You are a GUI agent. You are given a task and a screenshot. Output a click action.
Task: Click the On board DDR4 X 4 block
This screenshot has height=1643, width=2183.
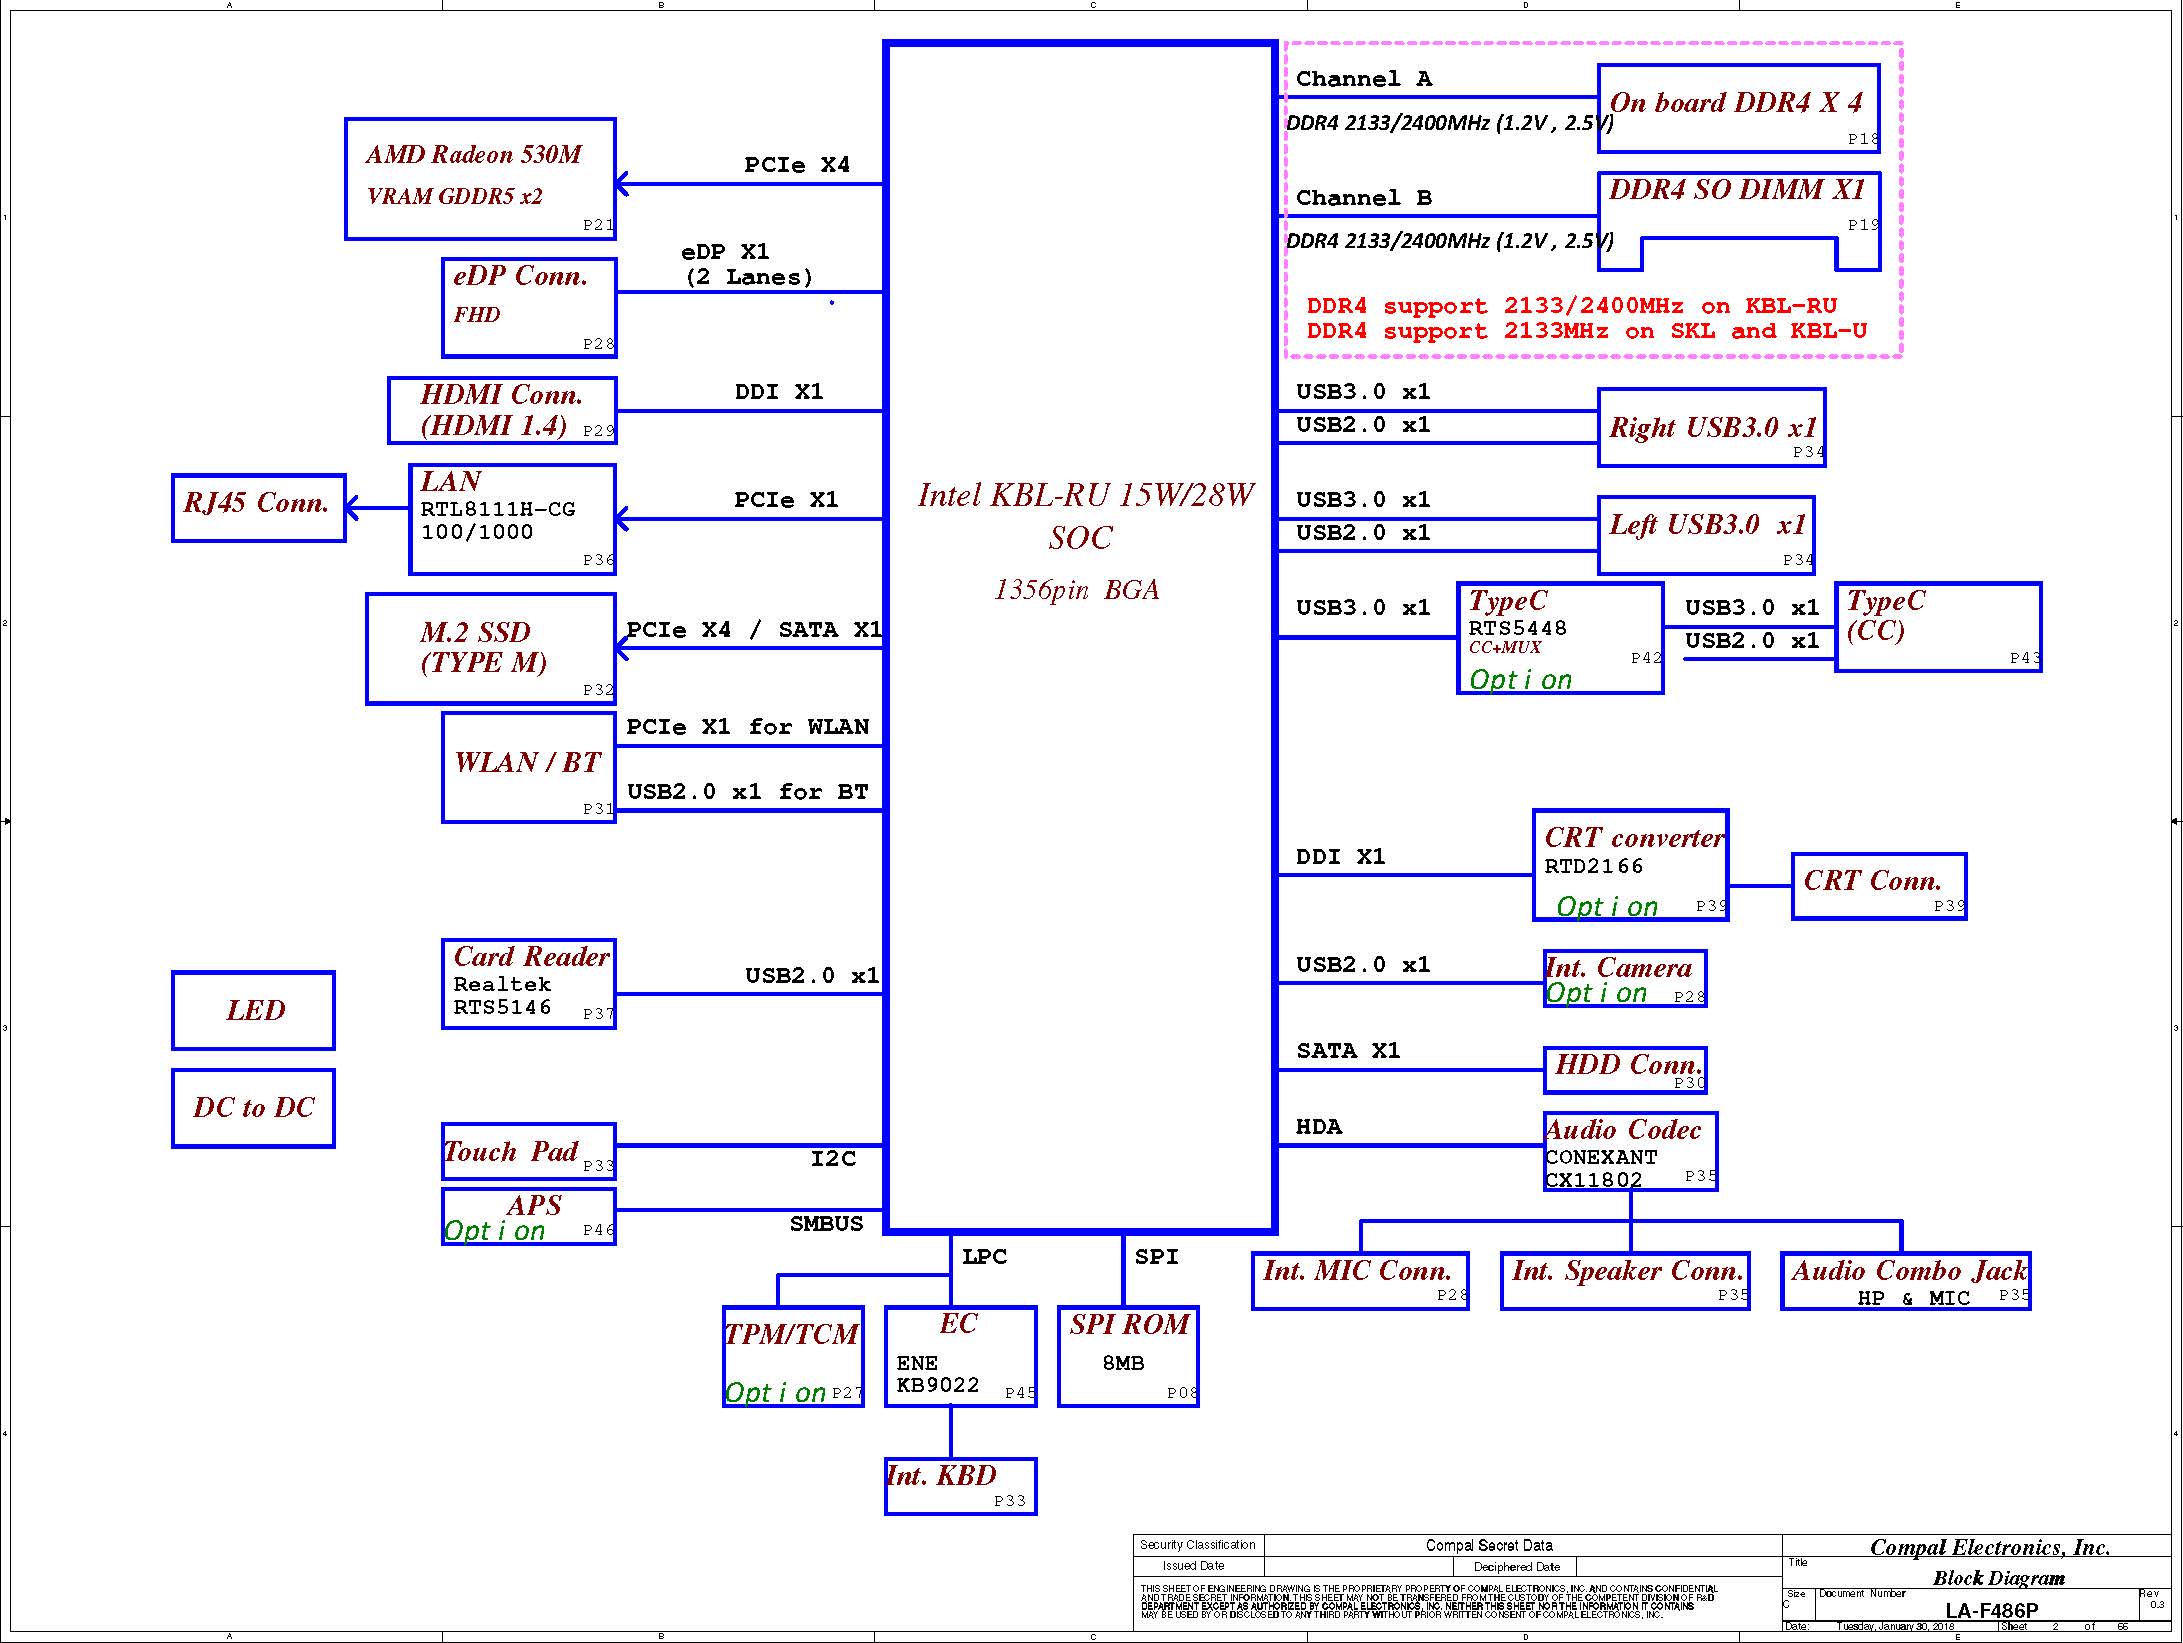click(1738, 108)
